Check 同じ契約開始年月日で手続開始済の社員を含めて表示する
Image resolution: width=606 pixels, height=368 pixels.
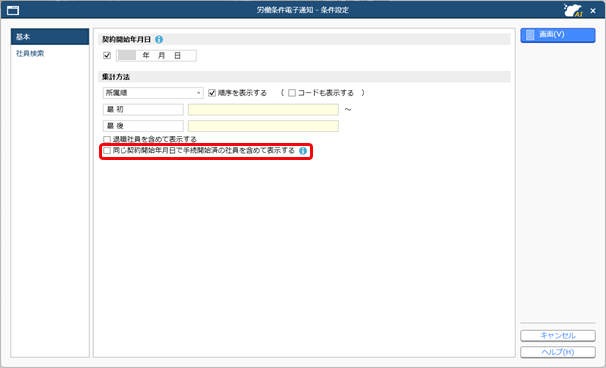107,151
